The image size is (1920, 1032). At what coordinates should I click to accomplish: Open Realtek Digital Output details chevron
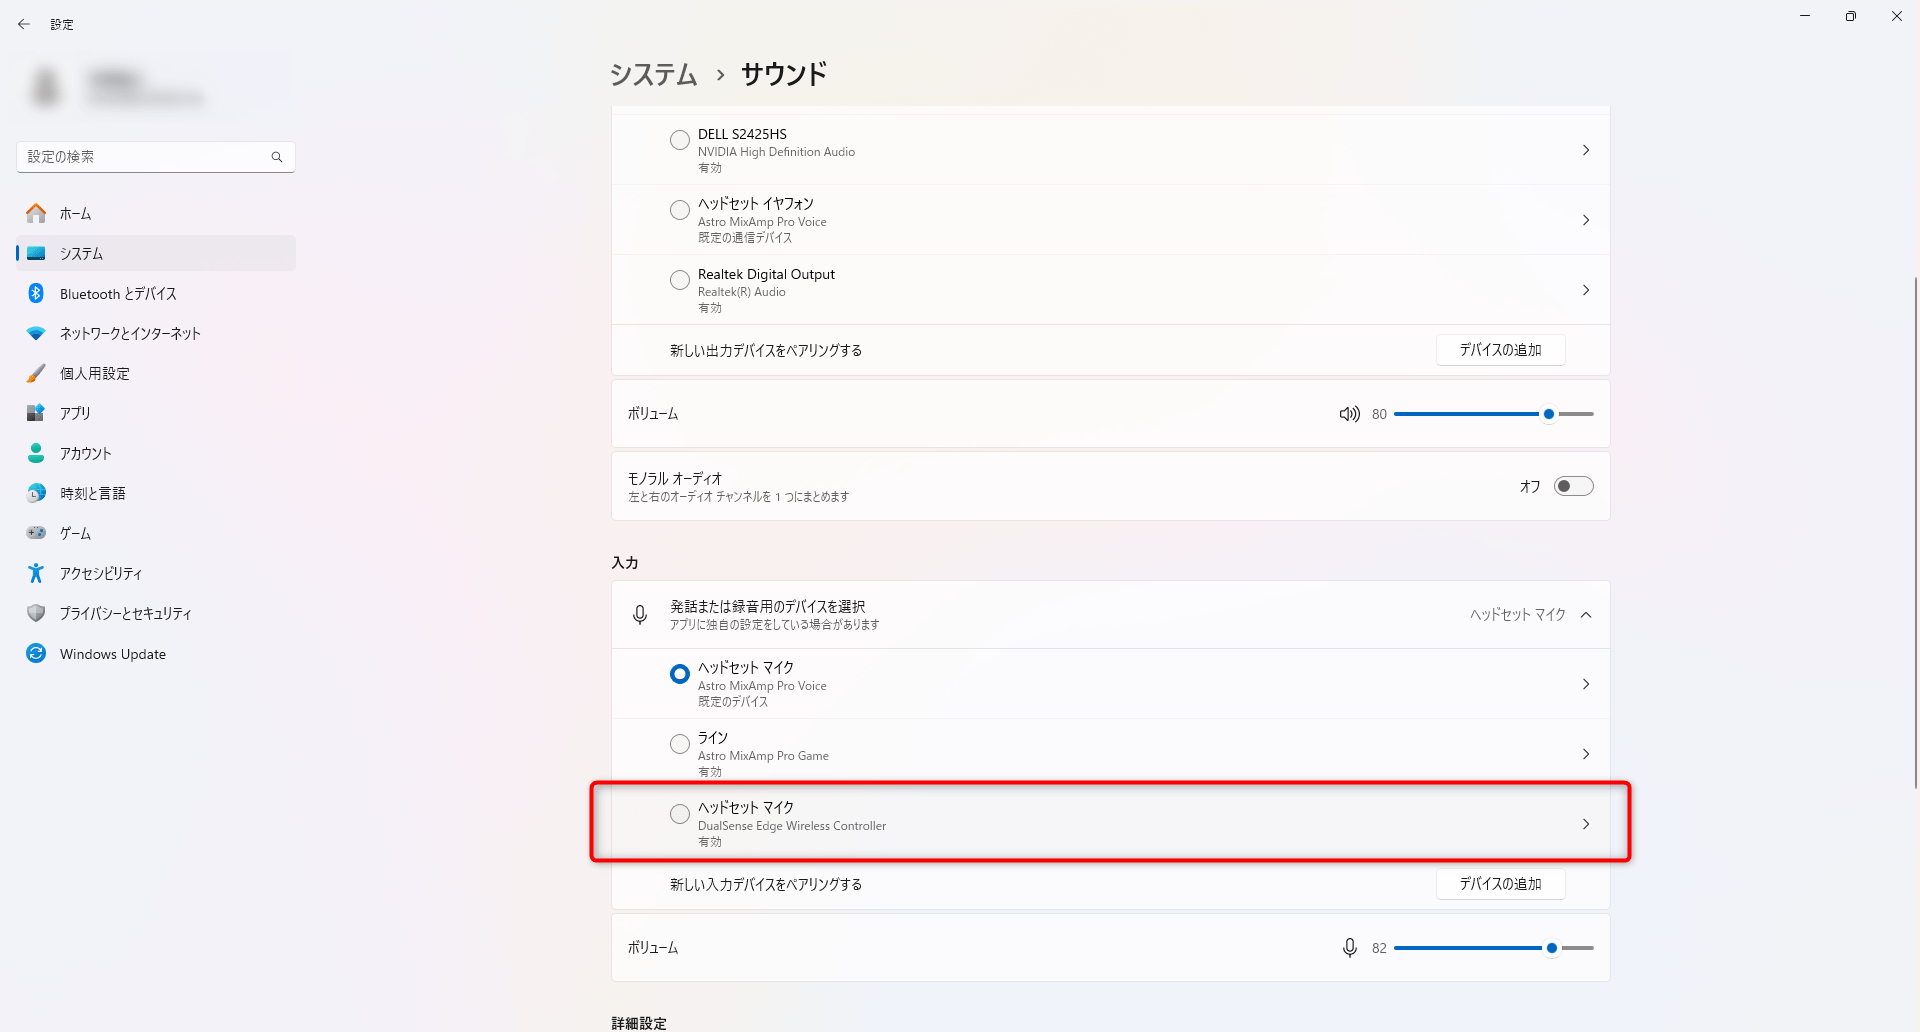click(x=1586, y=290)
